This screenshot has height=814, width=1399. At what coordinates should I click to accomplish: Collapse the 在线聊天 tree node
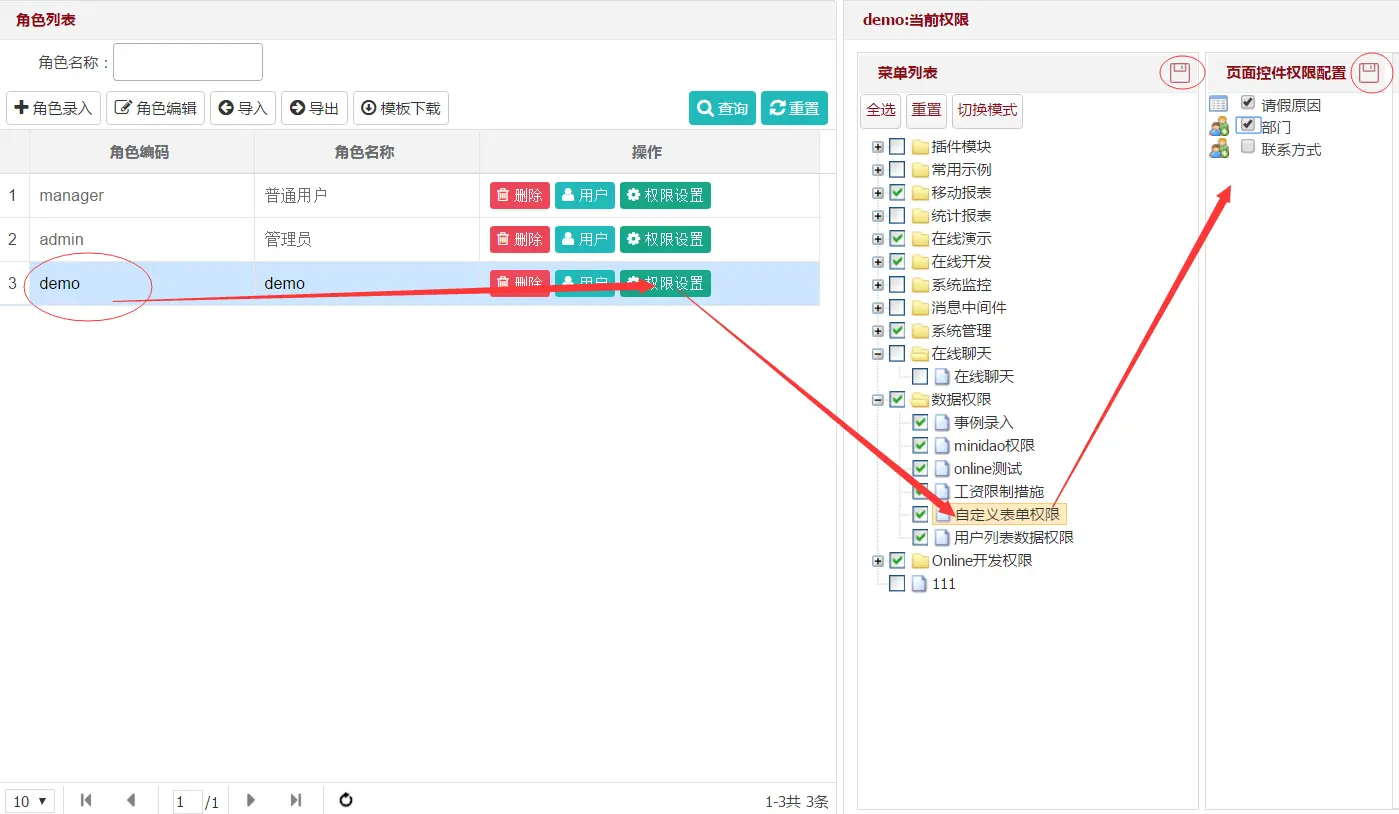(x=878, y=353)
